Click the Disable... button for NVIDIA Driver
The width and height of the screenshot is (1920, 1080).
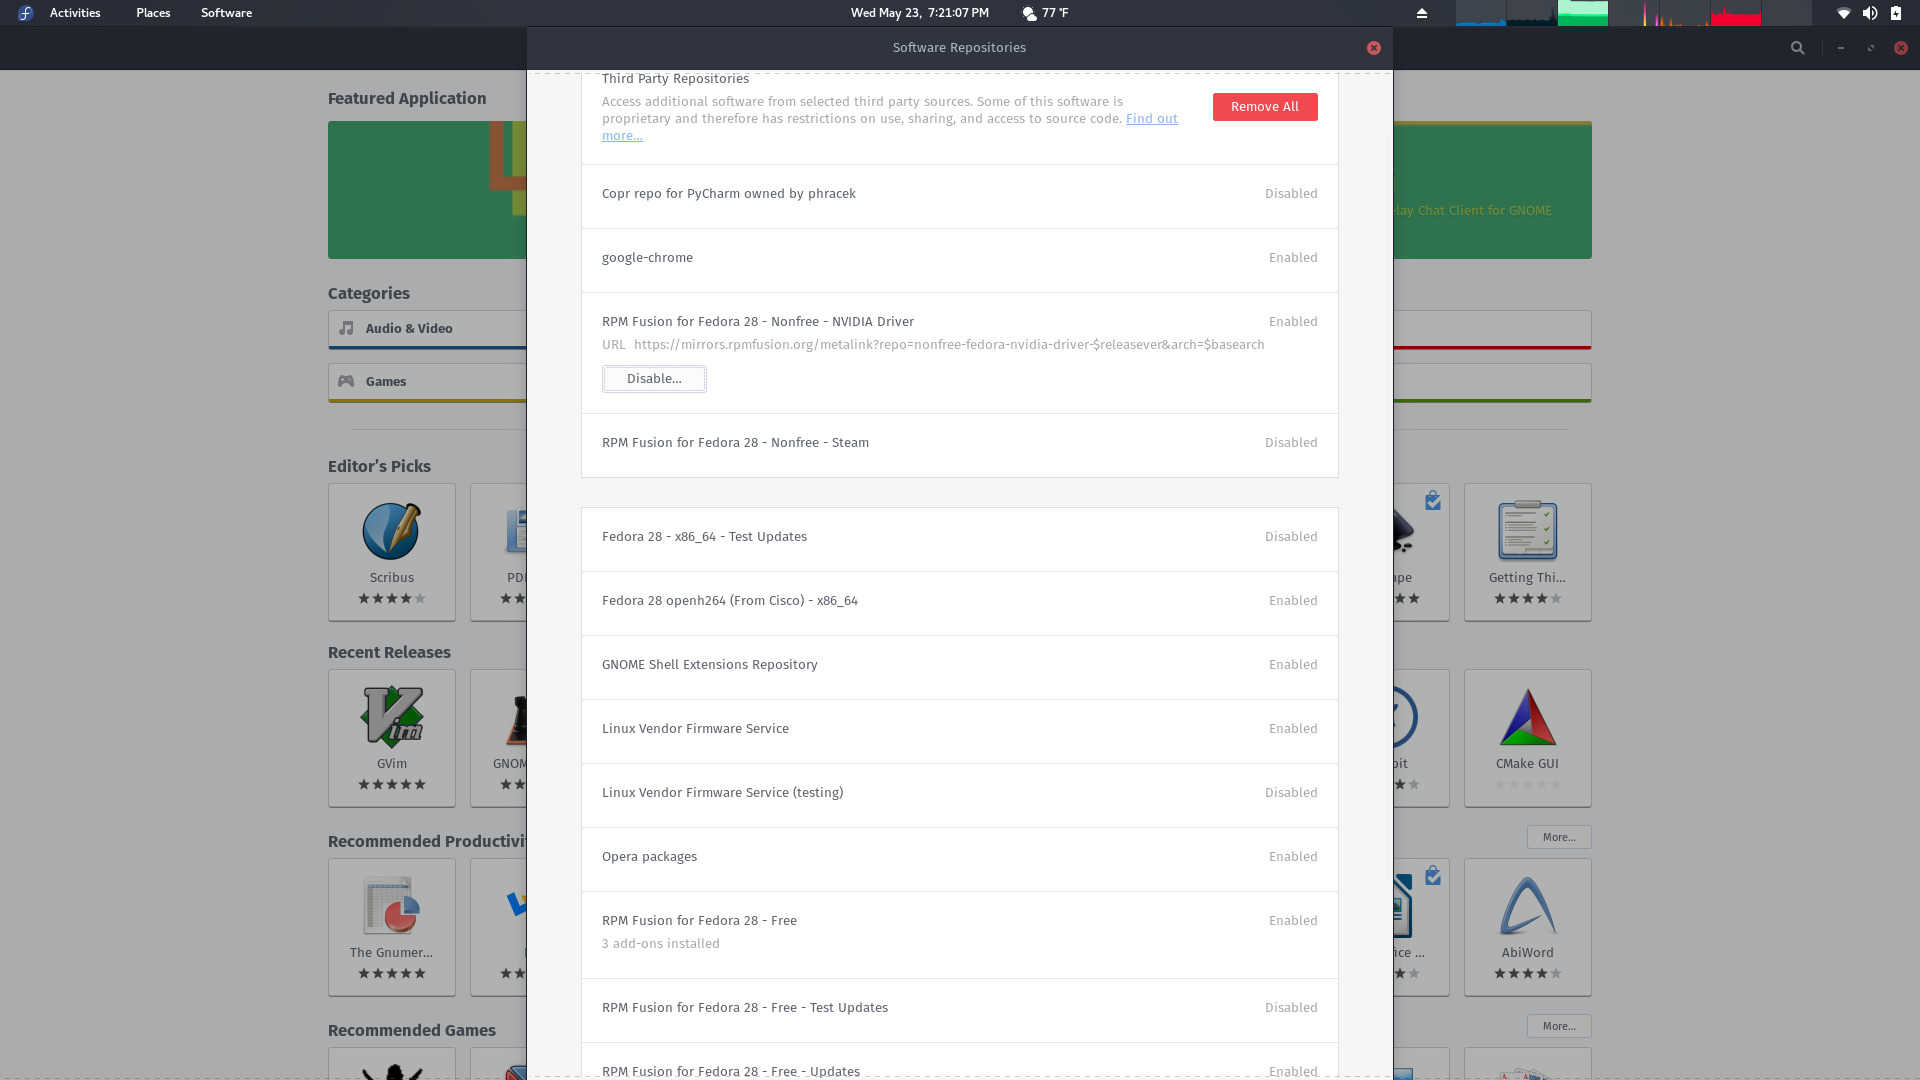654,379
